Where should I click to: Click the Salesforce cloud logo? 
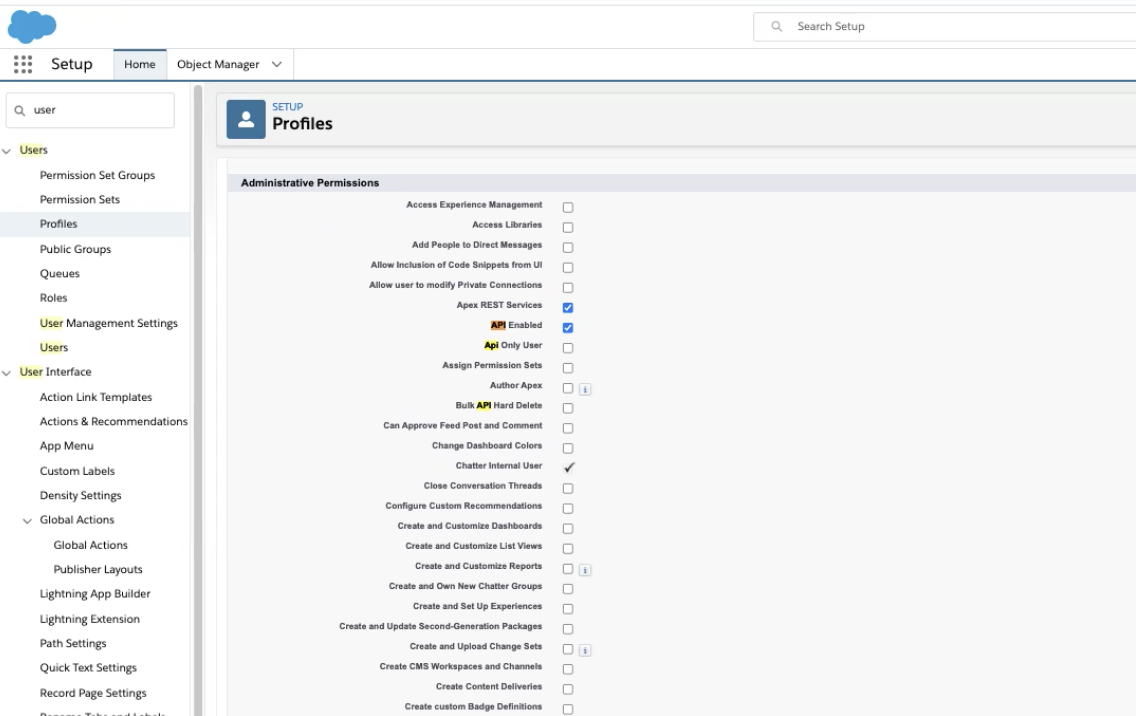pos(32,27)
